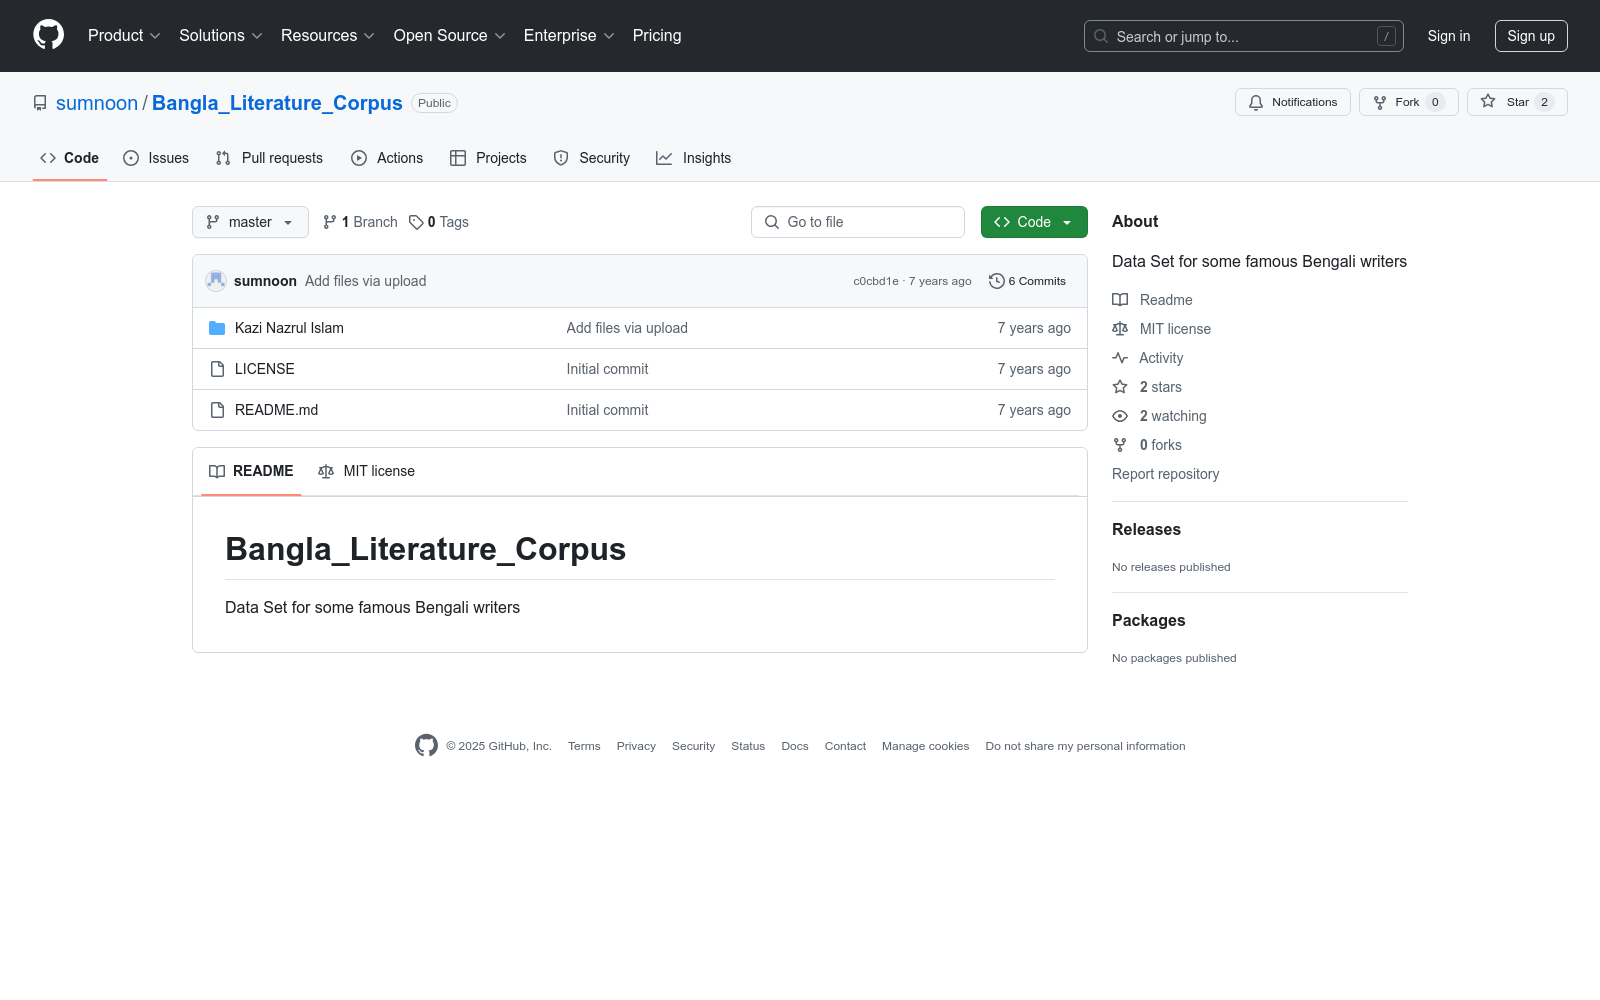Open the Resources dropdown
This screenshot has width=1600, height=1000.
328,35
